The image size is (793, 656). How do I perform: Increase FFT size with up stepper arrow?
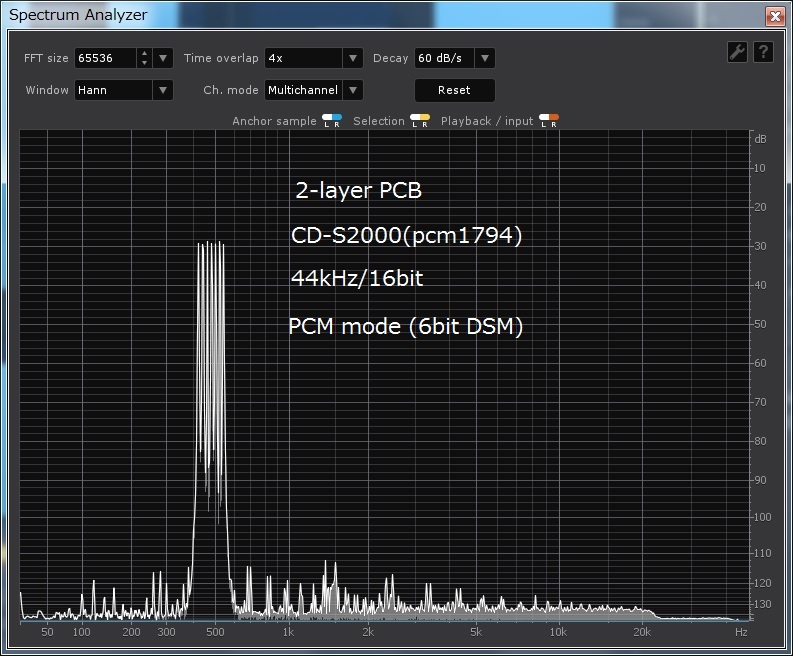tap(145, 53)
